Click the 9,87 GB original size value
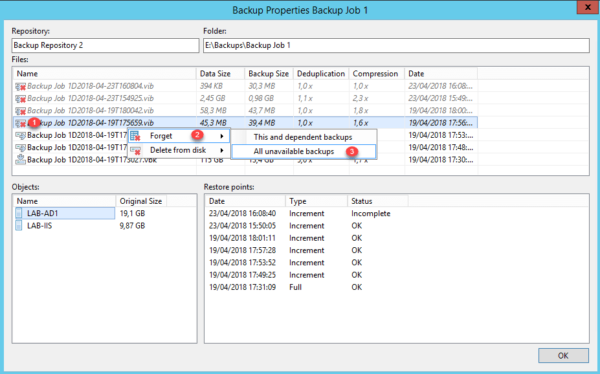This screenshot has height=374, width=600. (132, 225)
